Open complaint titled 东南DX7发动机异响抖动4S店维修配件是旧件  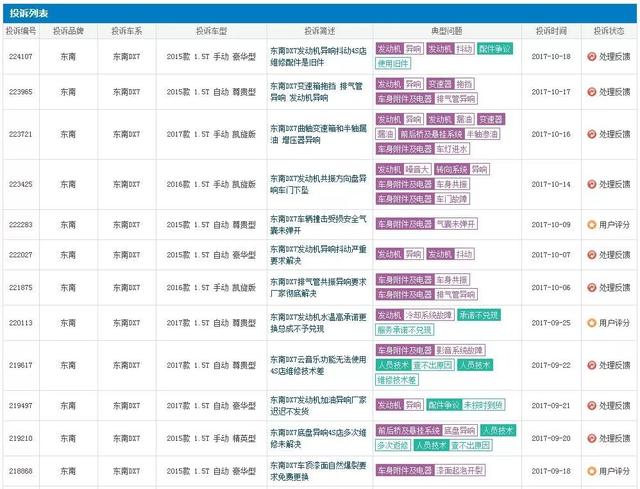point(318,57)
